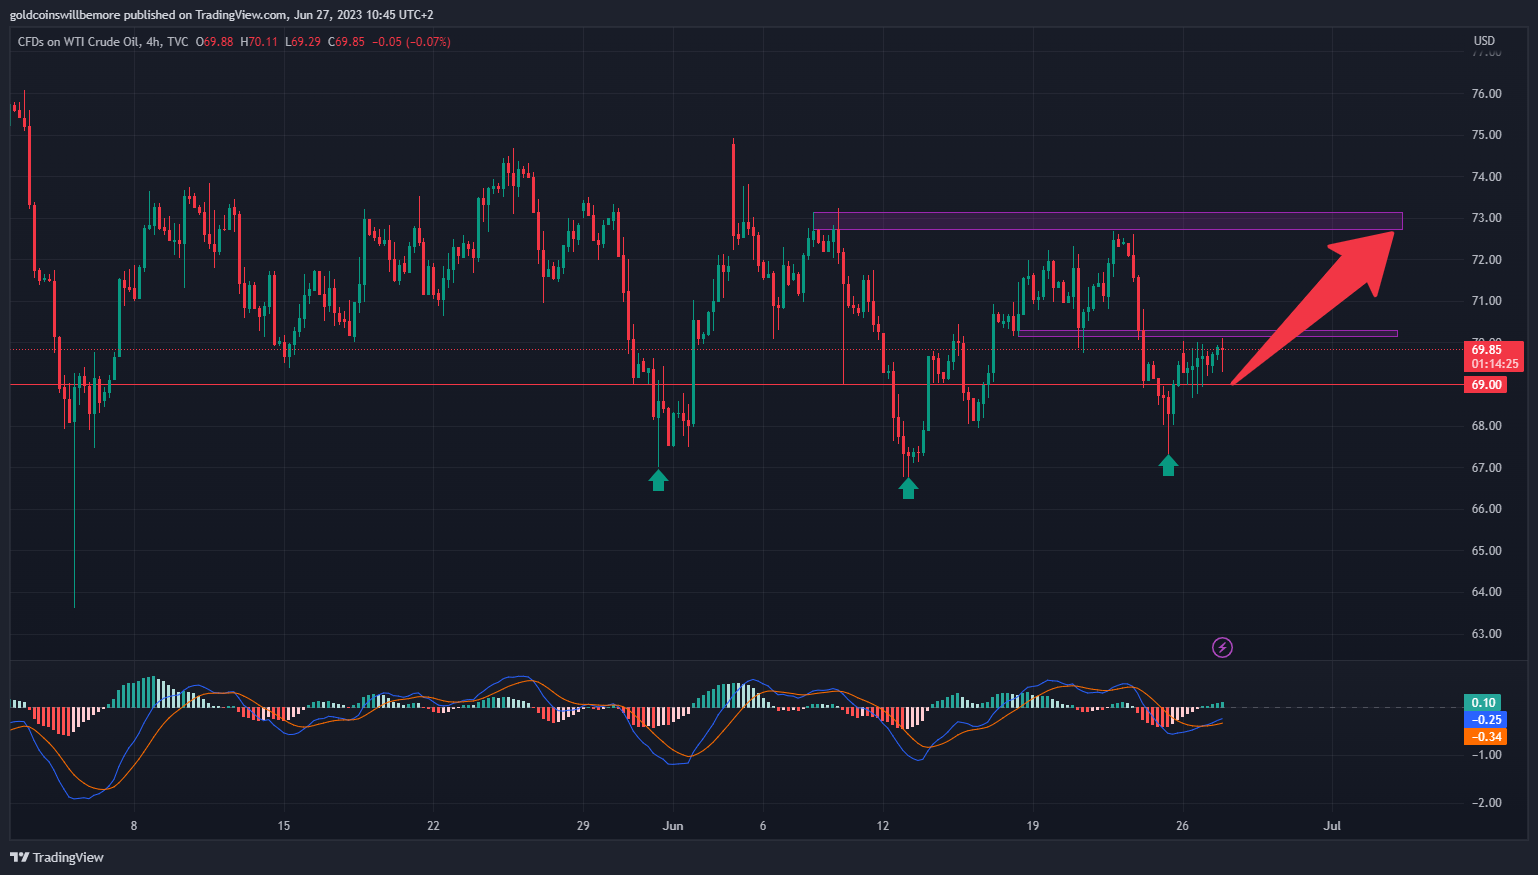1538x875 pixels.
Task: Click the date label 8 on time axis
Action: click(x=134, y=826)
